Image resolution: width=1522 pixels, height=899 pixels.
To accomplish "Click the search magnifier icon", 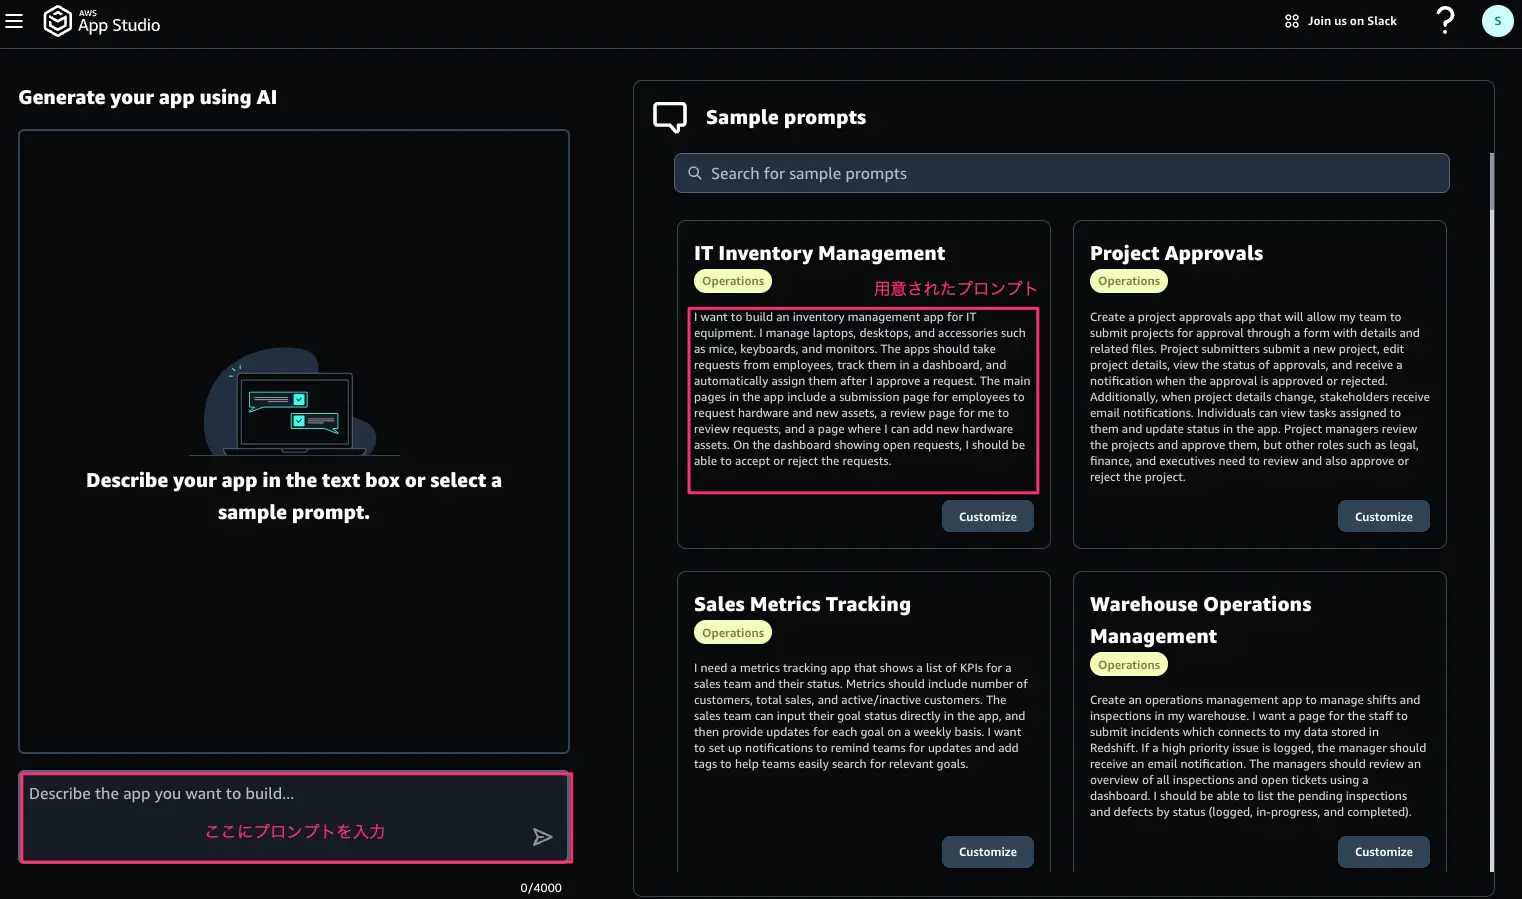I will tap(695, 173).
